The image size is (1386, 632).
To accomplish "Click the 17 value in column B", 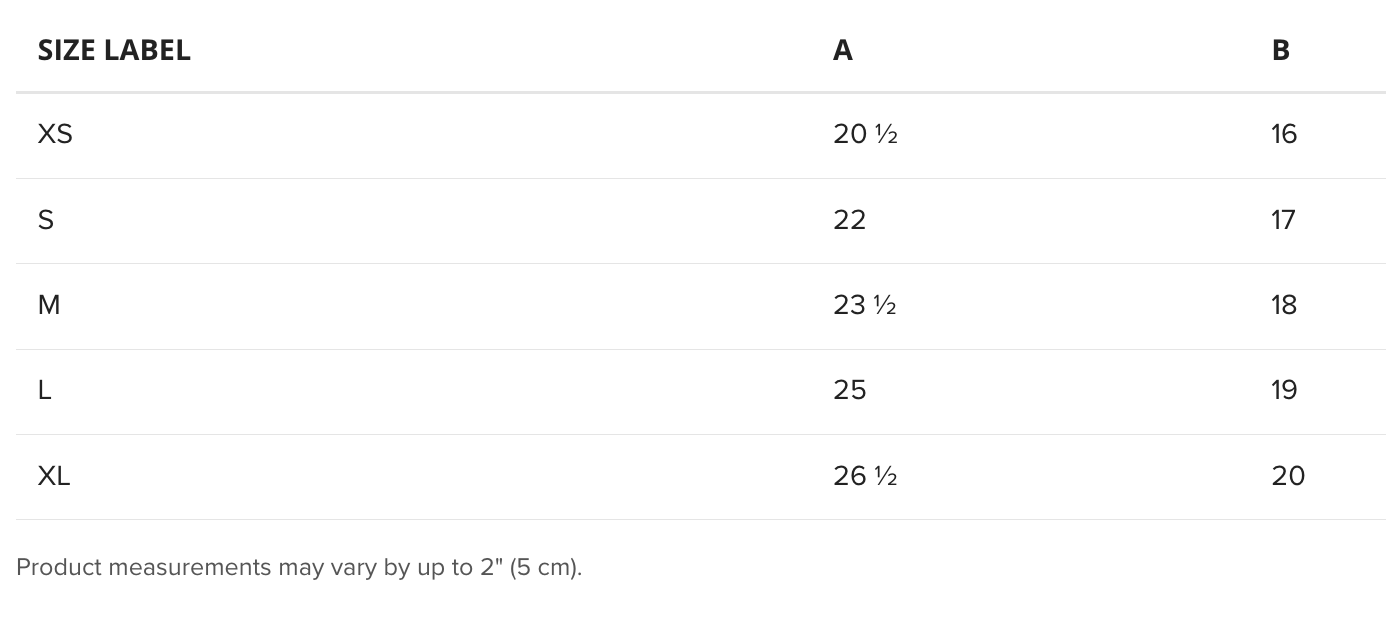I will click(1284, 220).
